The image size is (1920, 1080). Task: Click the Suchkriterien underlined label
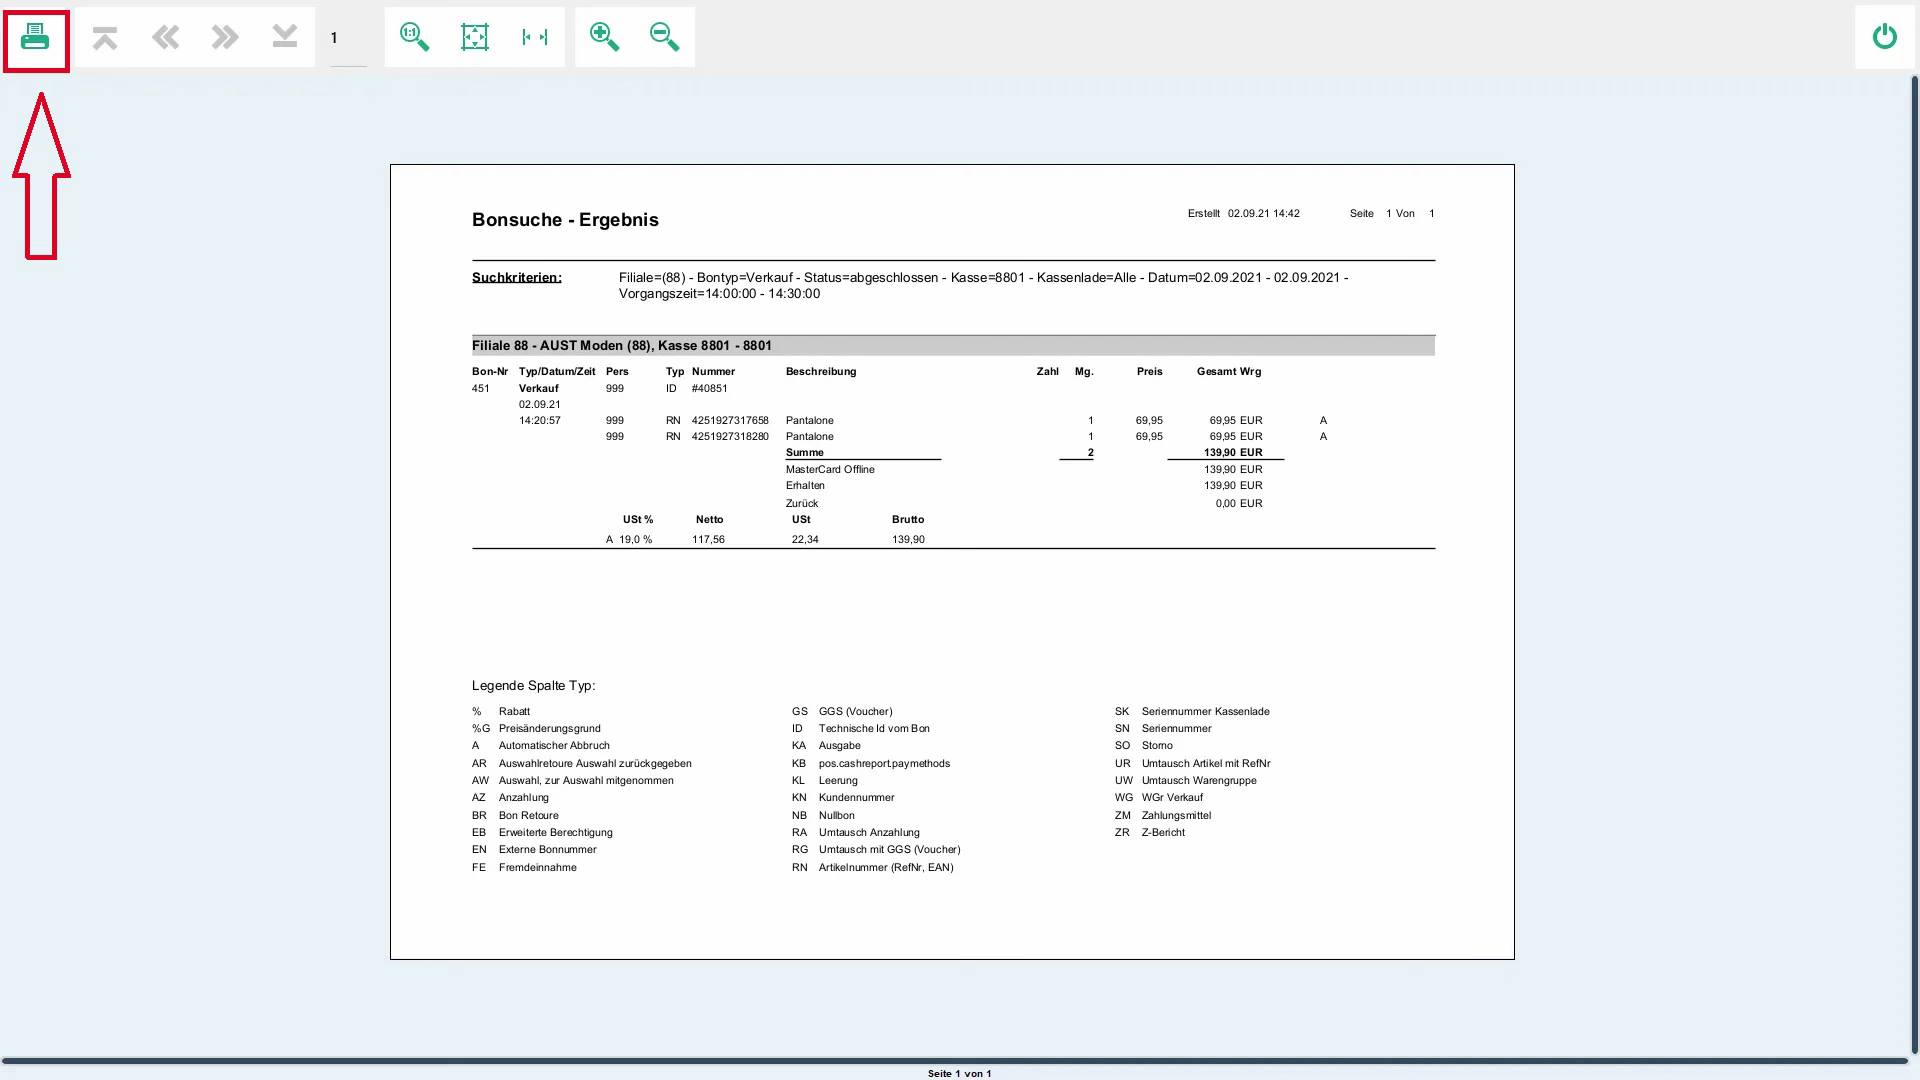pyautogui.click(x=516, y=278)
